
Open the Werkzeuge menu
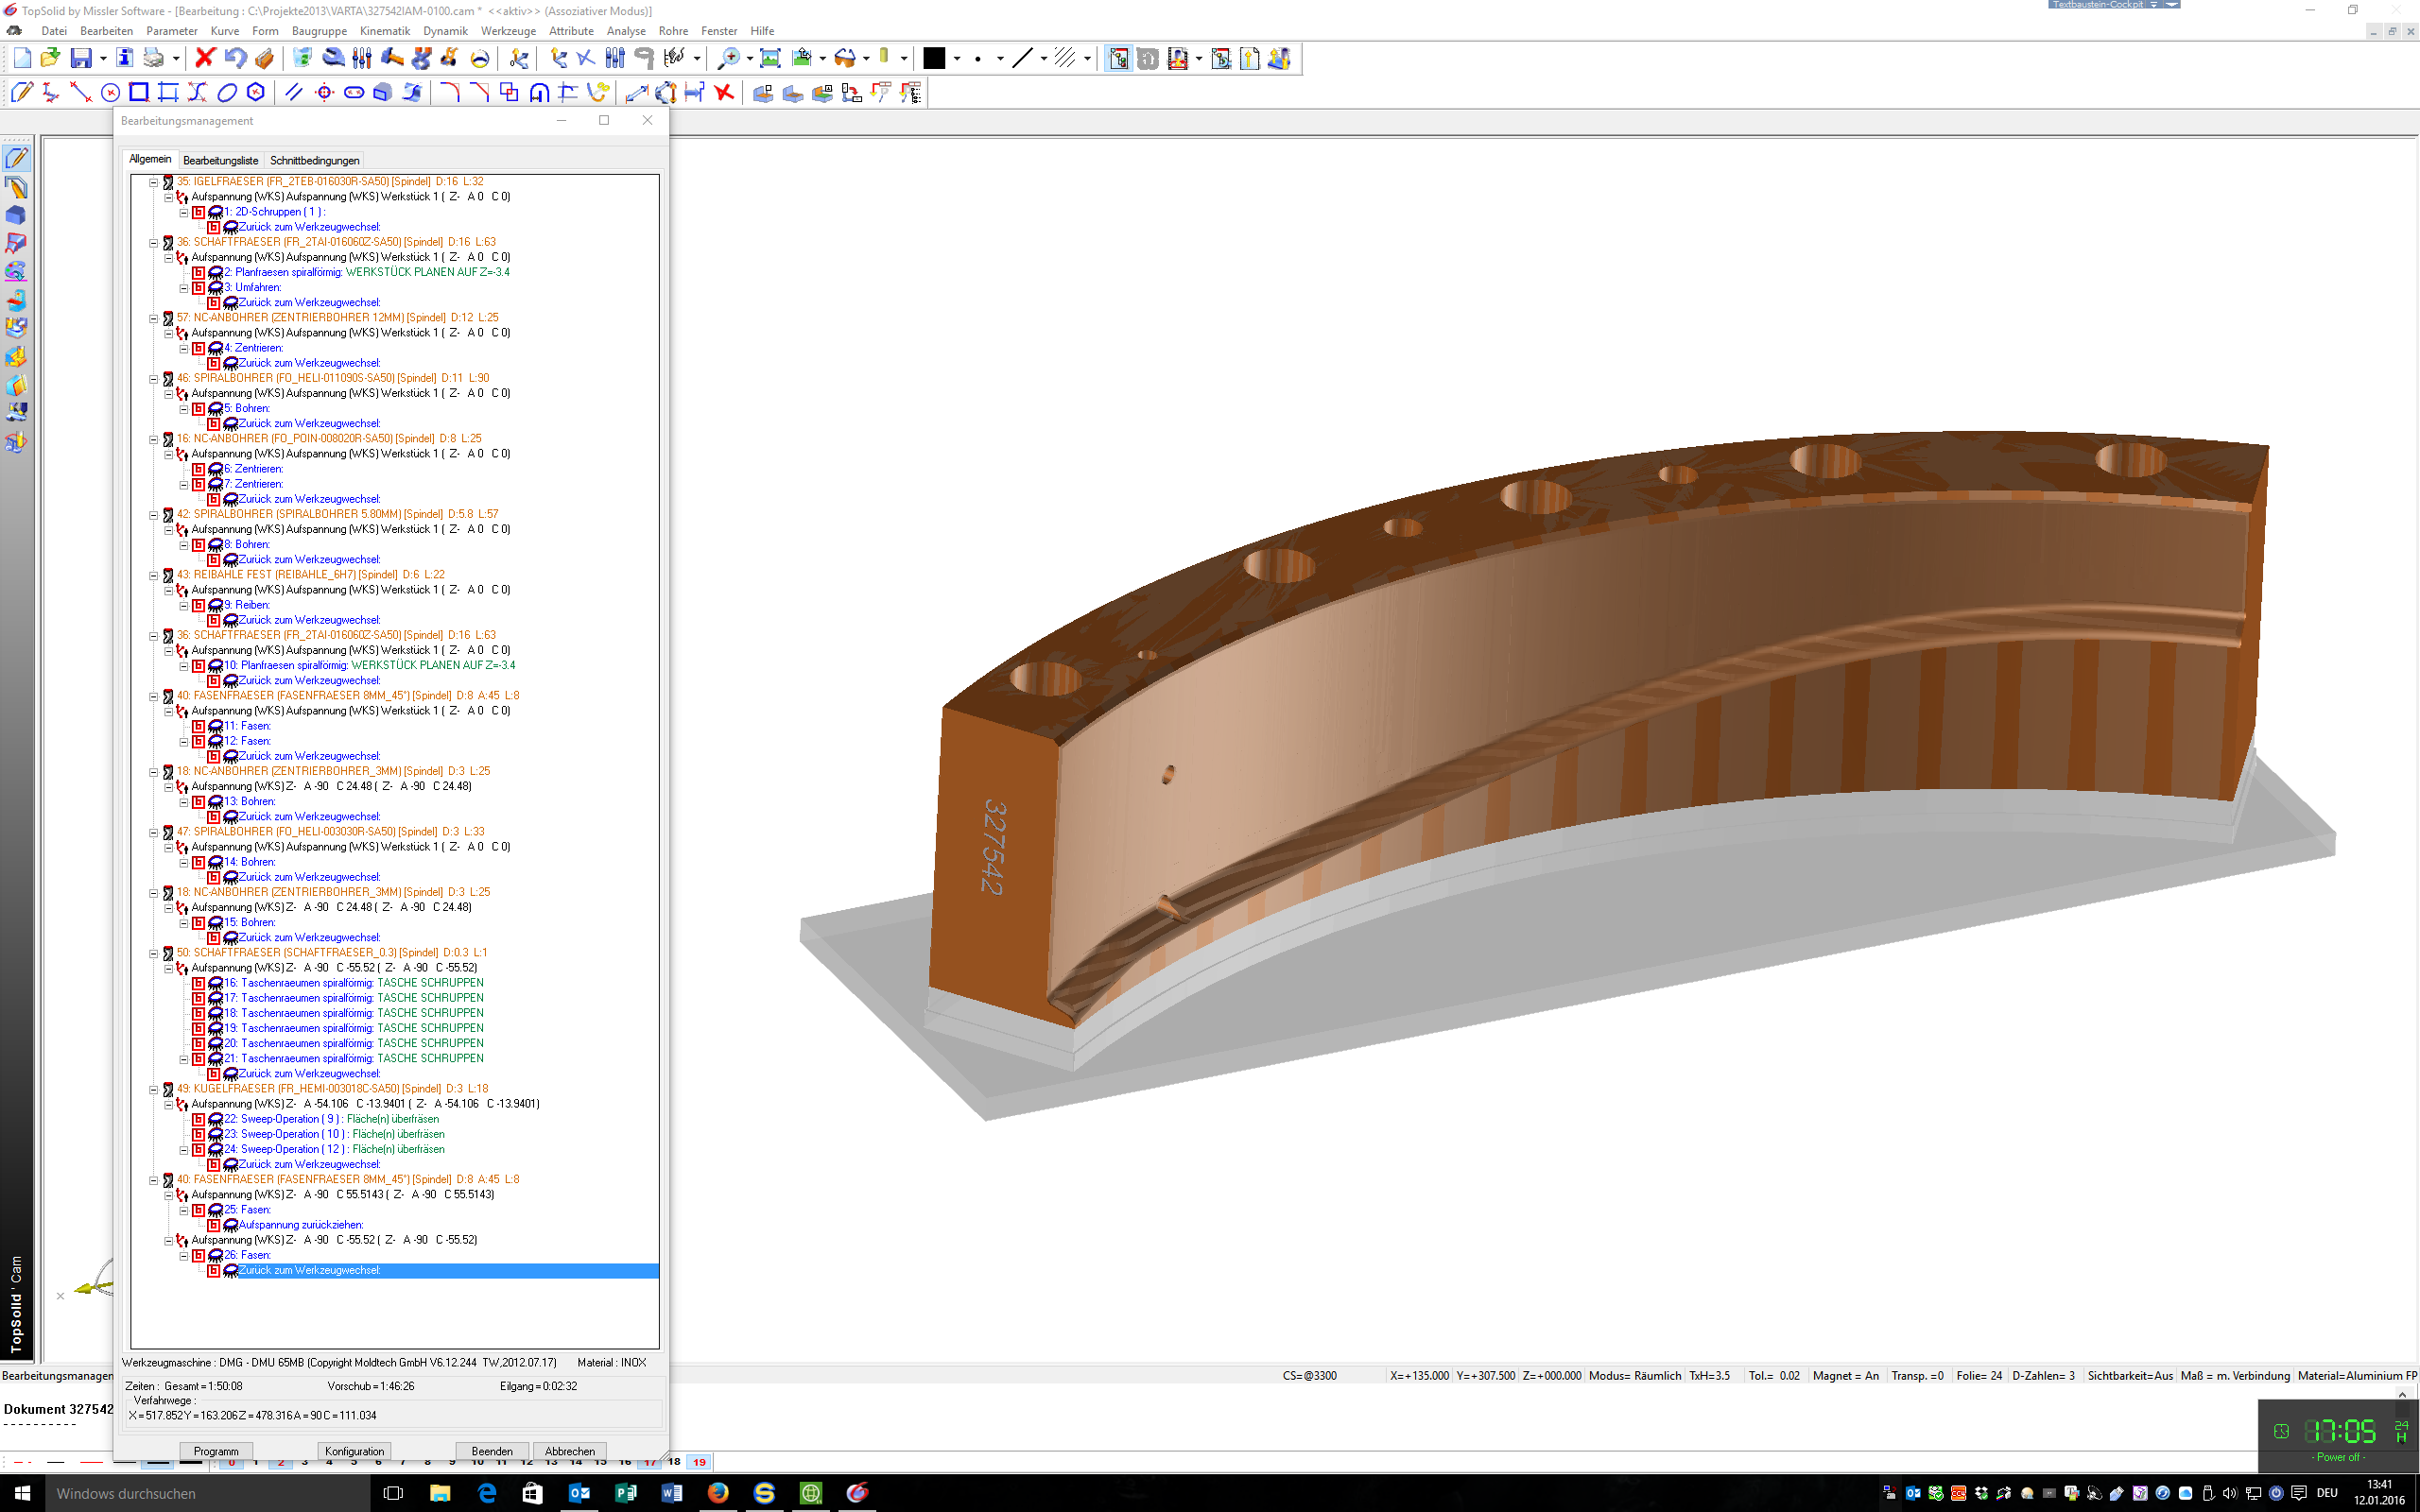[508, 31]
